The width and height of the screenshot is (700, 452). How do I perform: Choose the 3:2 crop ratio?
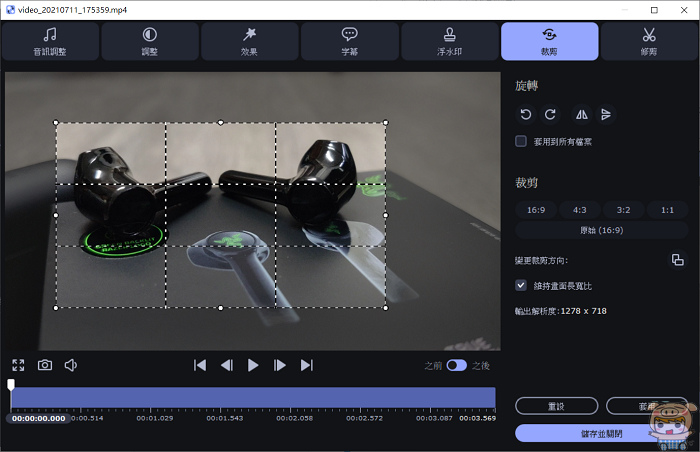click(x=623, y=210)
